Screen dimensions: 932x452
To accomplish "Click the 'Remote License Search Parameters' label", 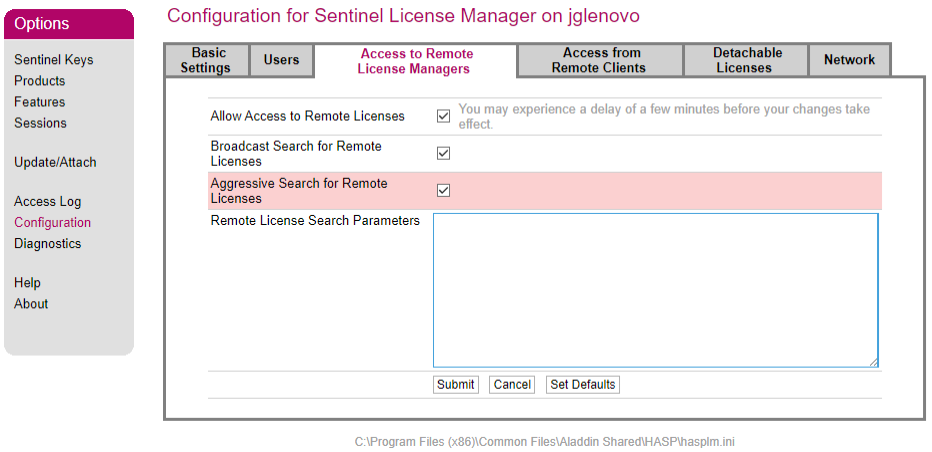I will (315, 221).
